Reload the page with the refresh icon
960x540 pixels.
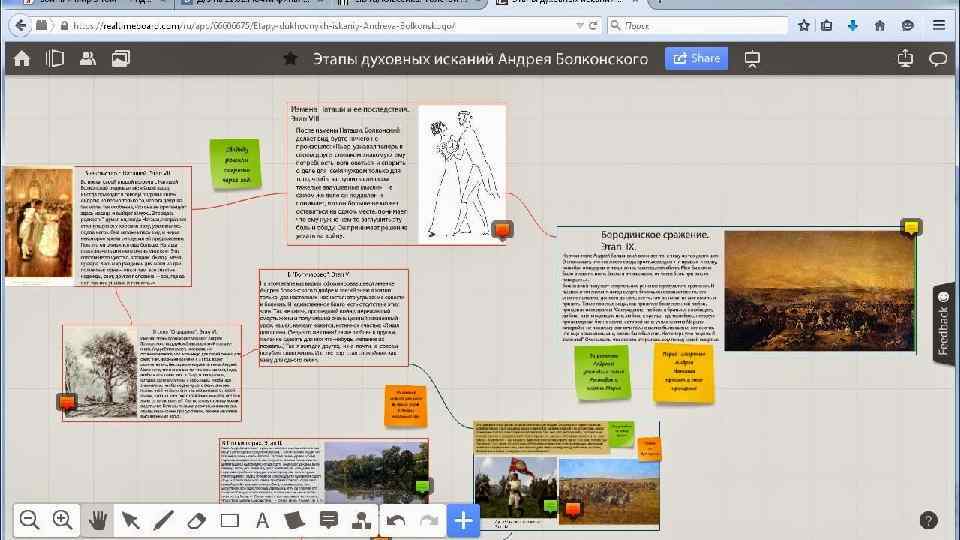click(593, 26)
